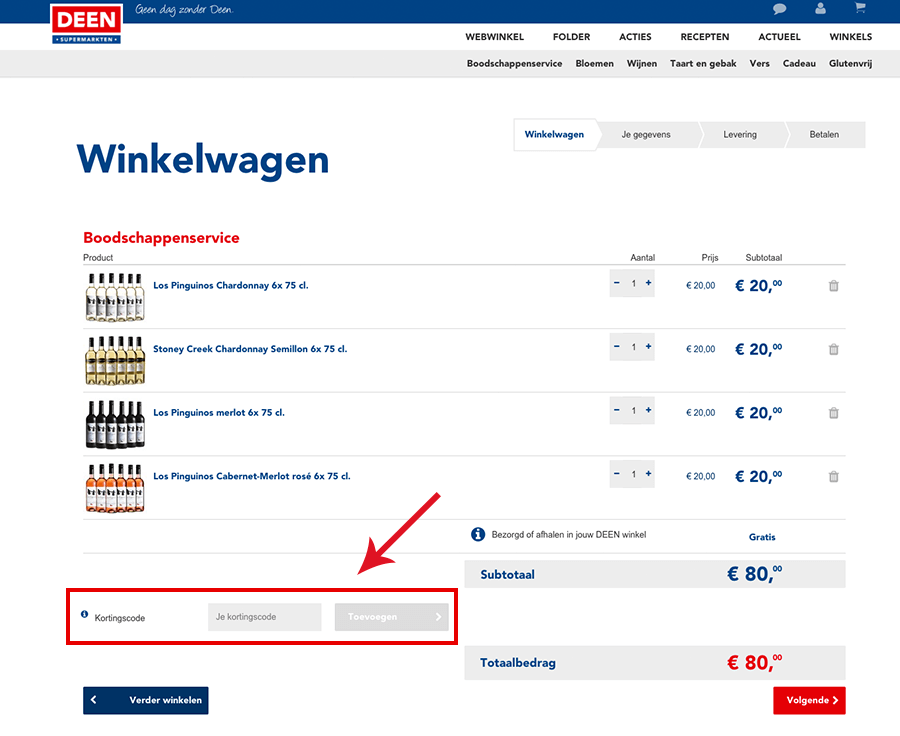Image resolution: width=900 pixels, height=736 pixels.
Task: Click Los Pinguinos merlot bottles thumbnail
Action: [115, 424]
